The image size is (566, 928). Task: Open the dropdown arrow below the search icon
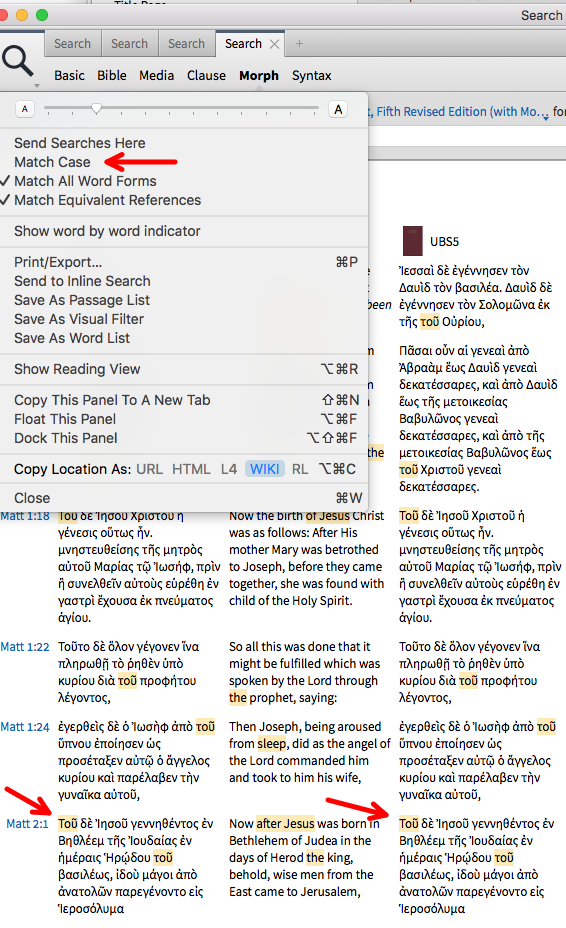click(37, 86)
